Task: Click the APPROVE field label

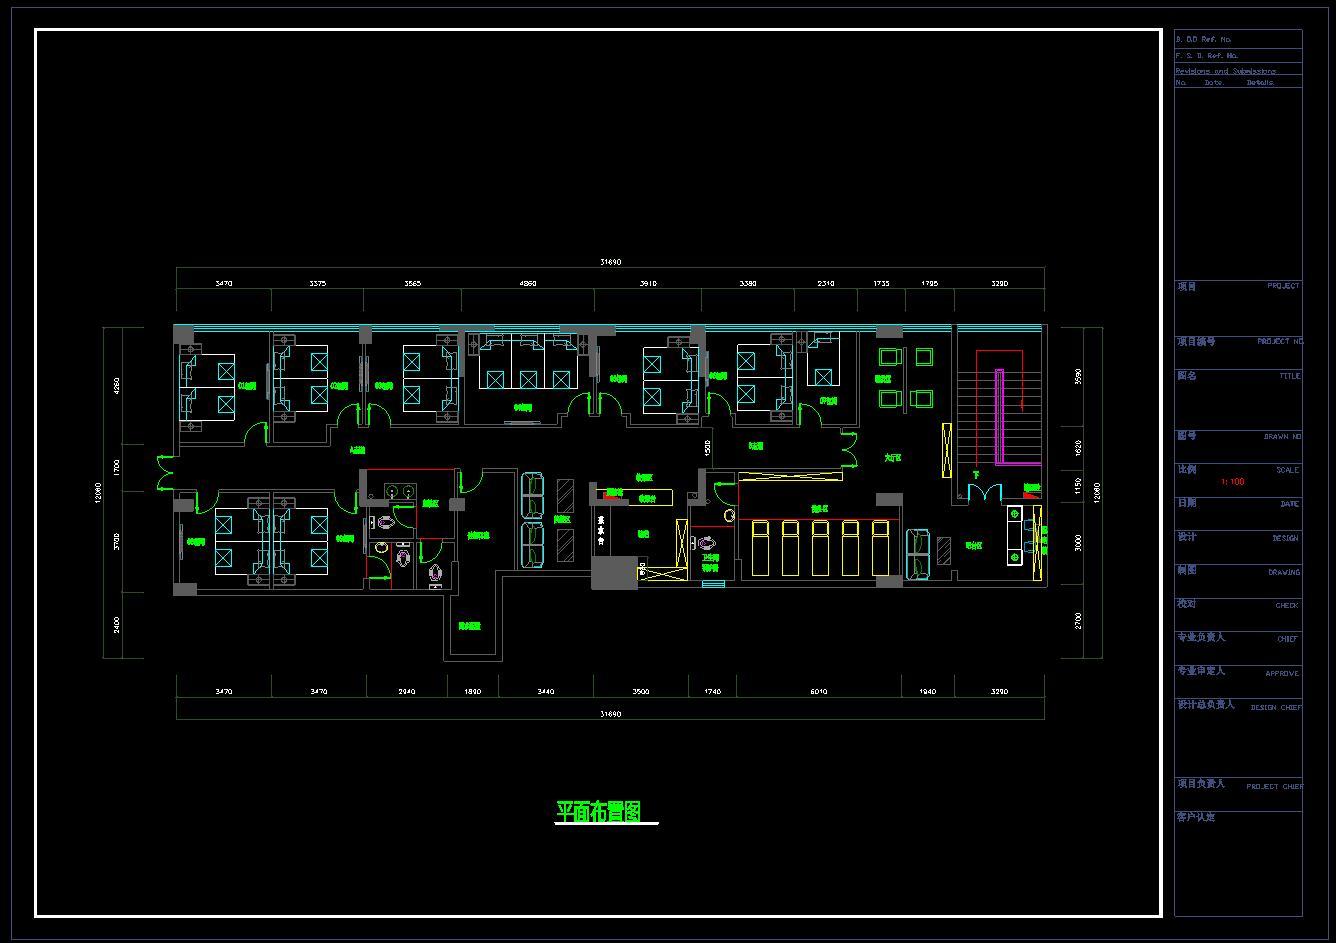Action: (1283, 673)
